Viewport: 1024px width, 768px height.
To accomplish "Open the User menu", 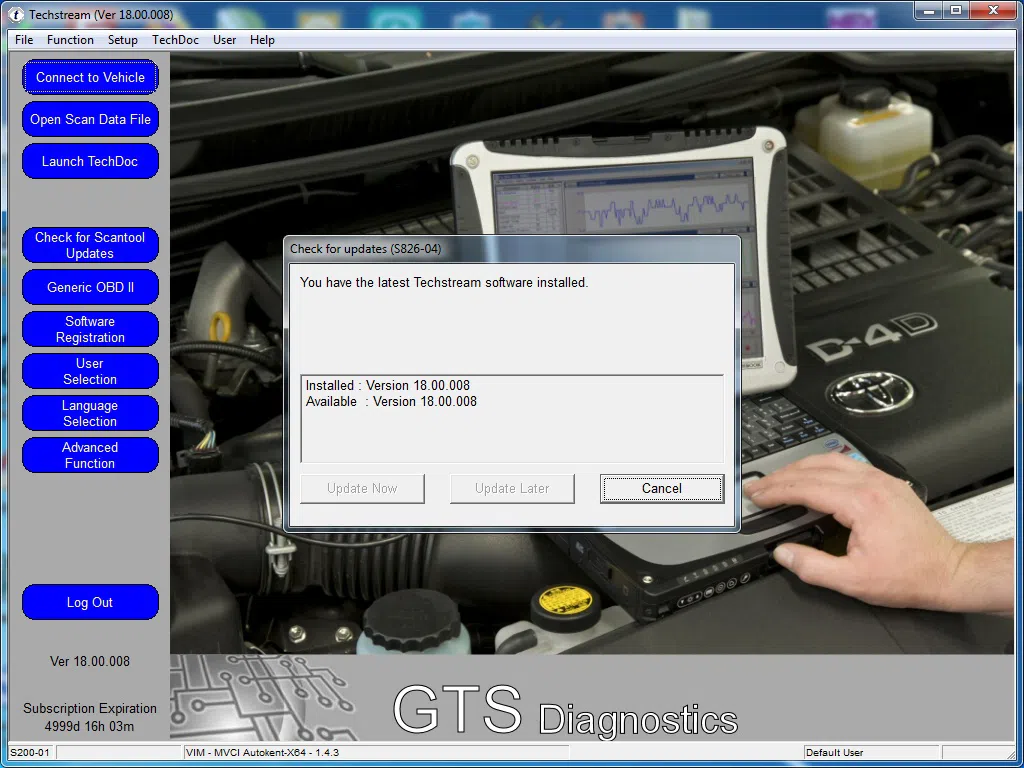I will point(225,40).
